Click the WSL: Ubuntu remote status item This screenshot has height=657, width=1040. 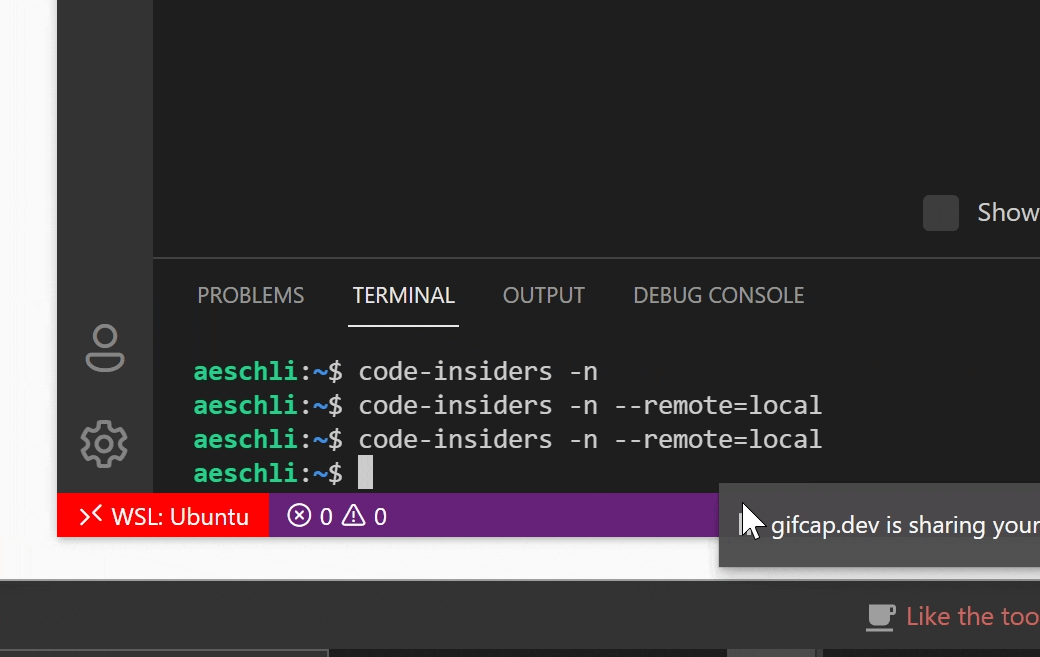[x=163, y=516]
